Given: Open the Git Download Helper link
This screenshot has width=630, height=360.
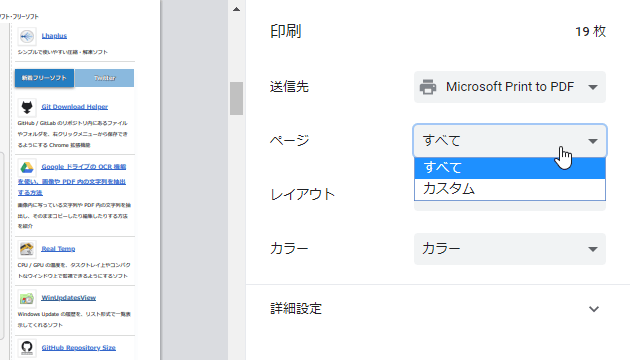Looking at the screenshot, I should coord(75,106).
